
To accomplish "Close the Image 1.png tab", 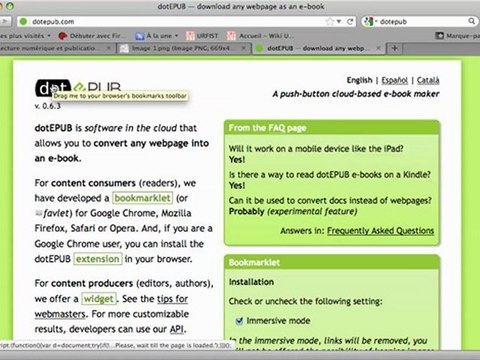I will point(244,48).
